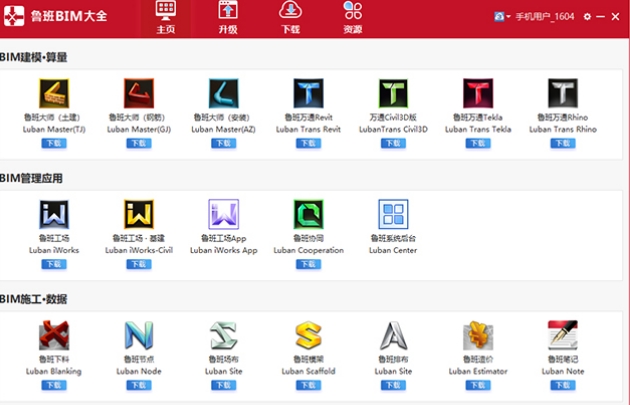Pick the Luban Site icon with A logo
630x405 pixels.
(393, 335)
